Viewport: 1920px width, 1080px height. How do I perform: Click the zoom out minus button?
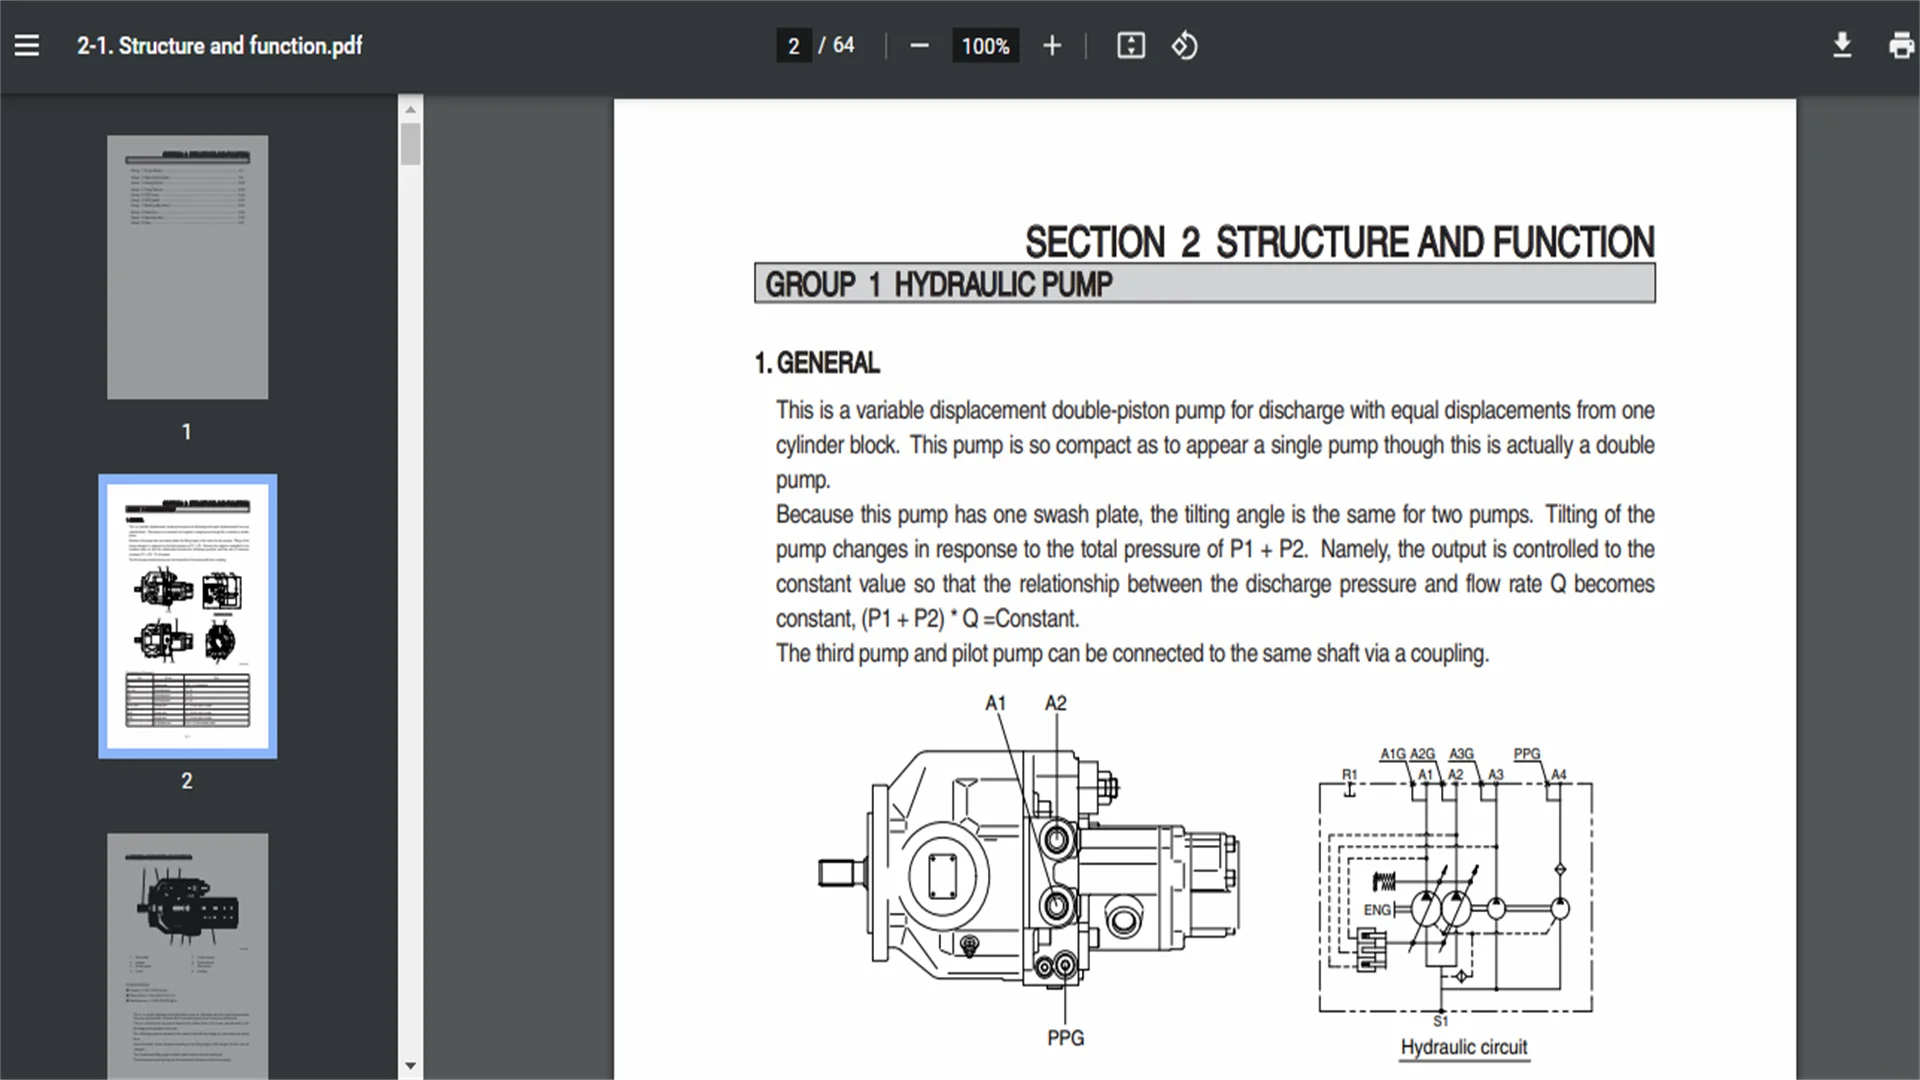919,46
